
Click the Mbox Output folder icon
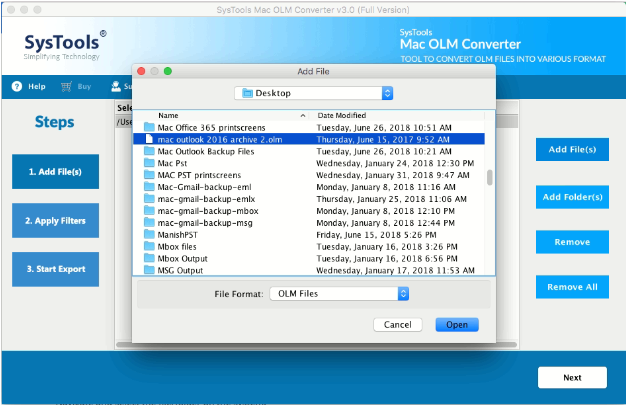pyautogui.click(x=150, y=258)
